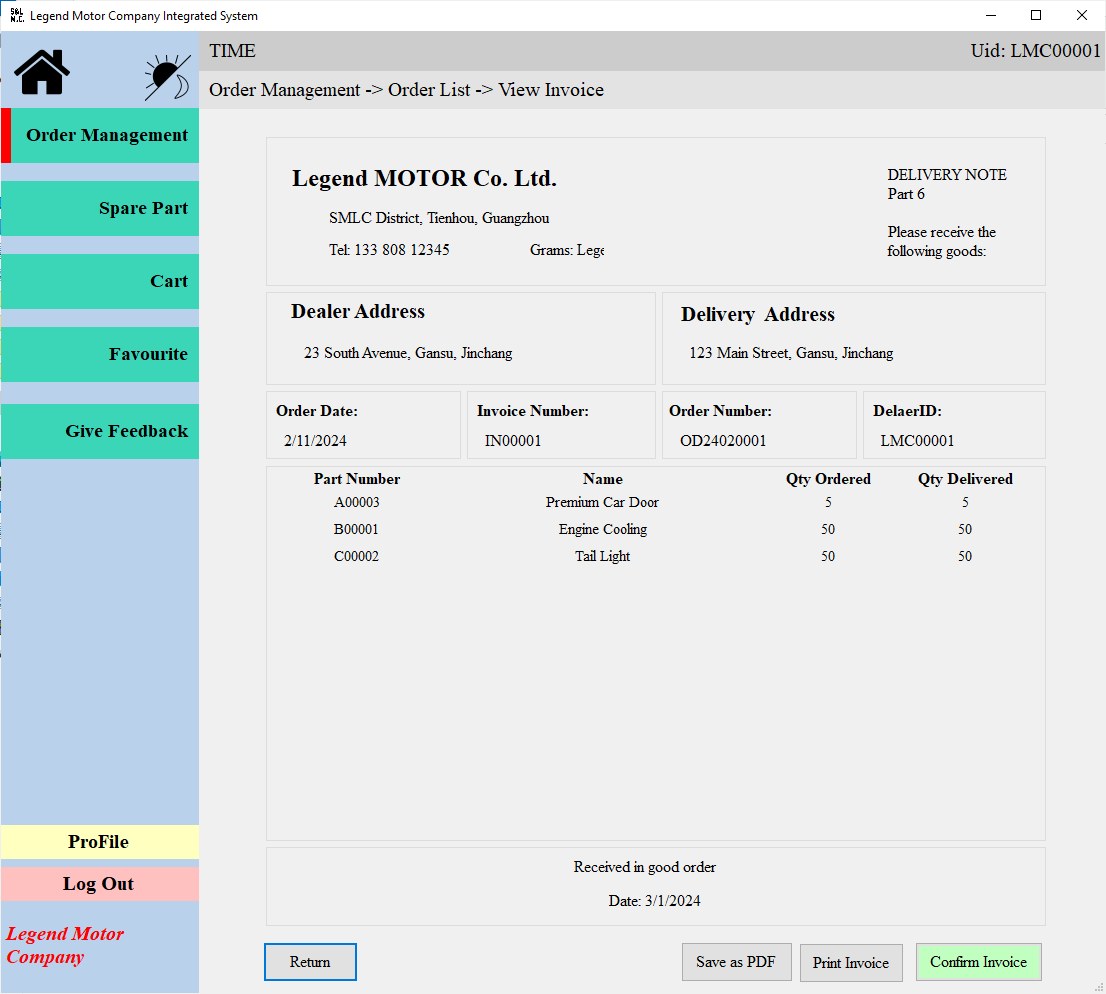Image resolution: width=1106 pixels, height=994 pixels.
Task: Click the Home house icon
Action: click(x=42, y=72)
